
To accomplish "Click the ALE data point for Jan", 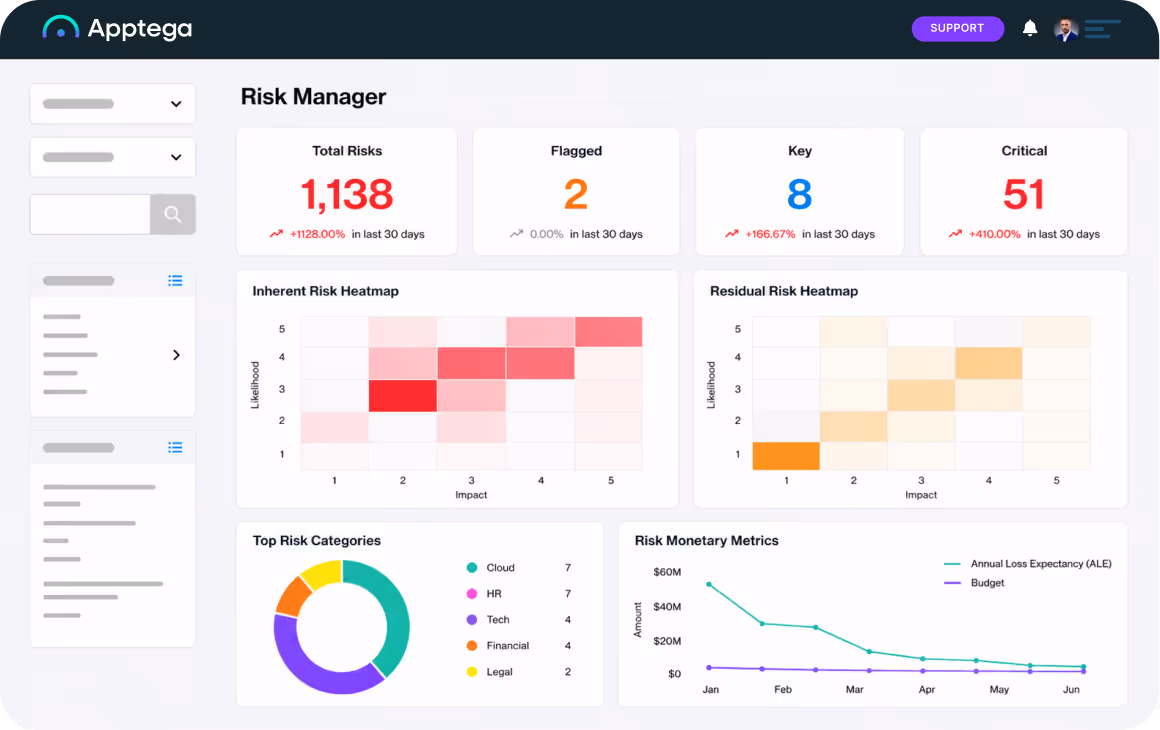I will click(709, 584).
